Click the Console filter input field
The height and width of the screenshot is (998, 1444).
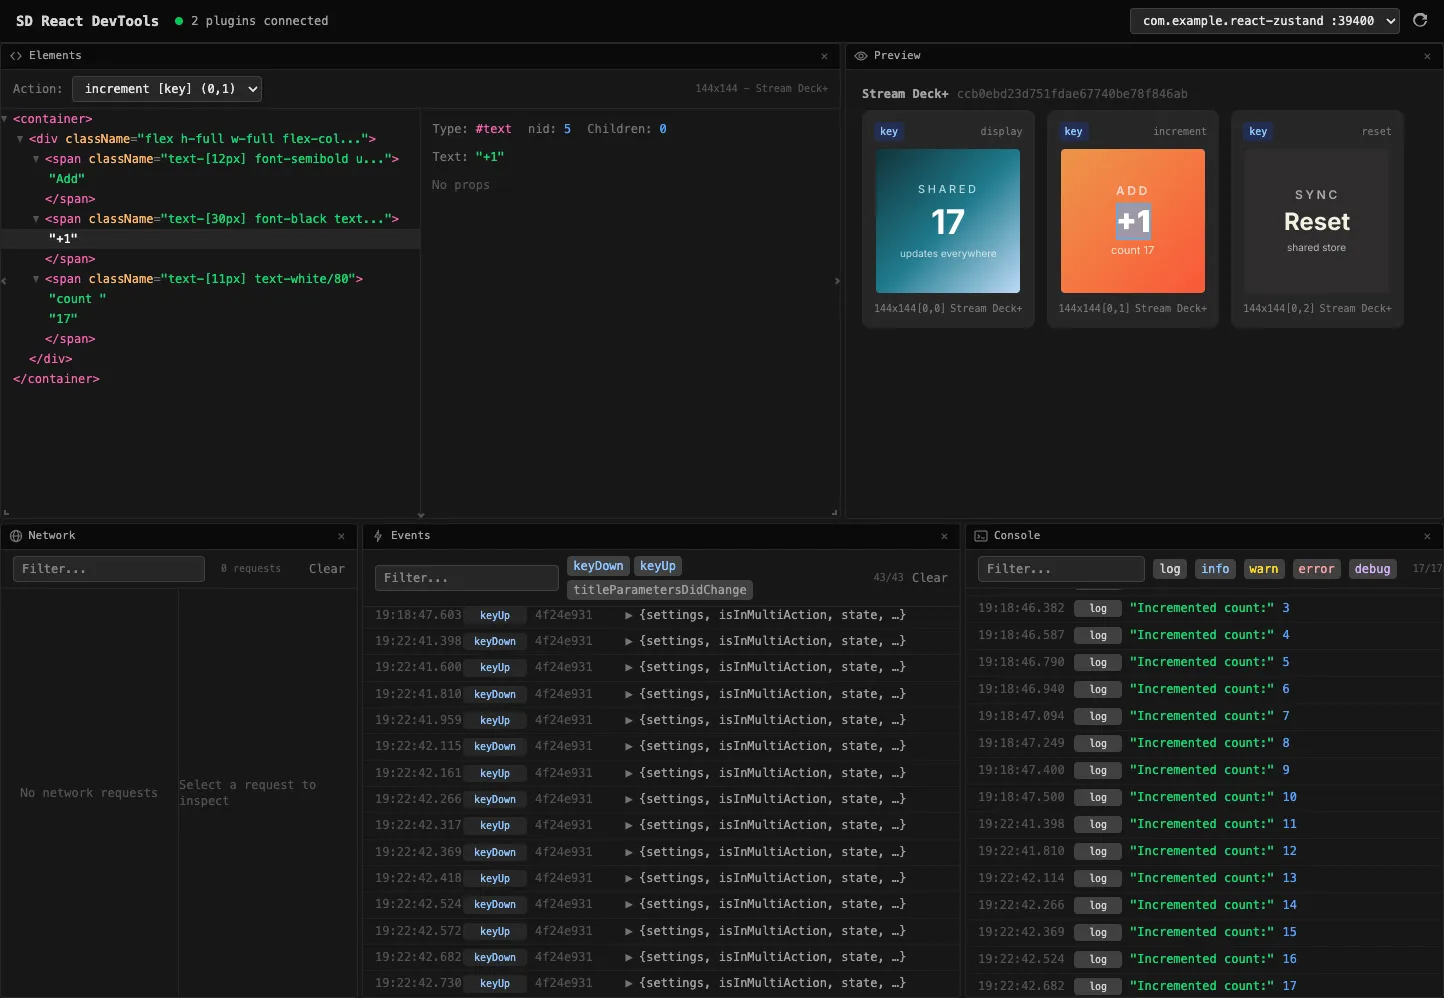coord(1060,569)
